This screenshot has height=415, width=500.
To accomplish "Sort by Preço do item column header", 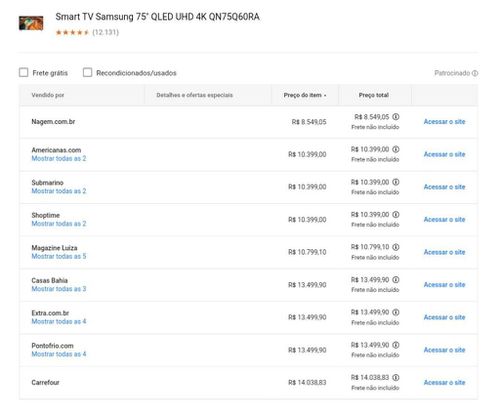I will click(305, 95).
